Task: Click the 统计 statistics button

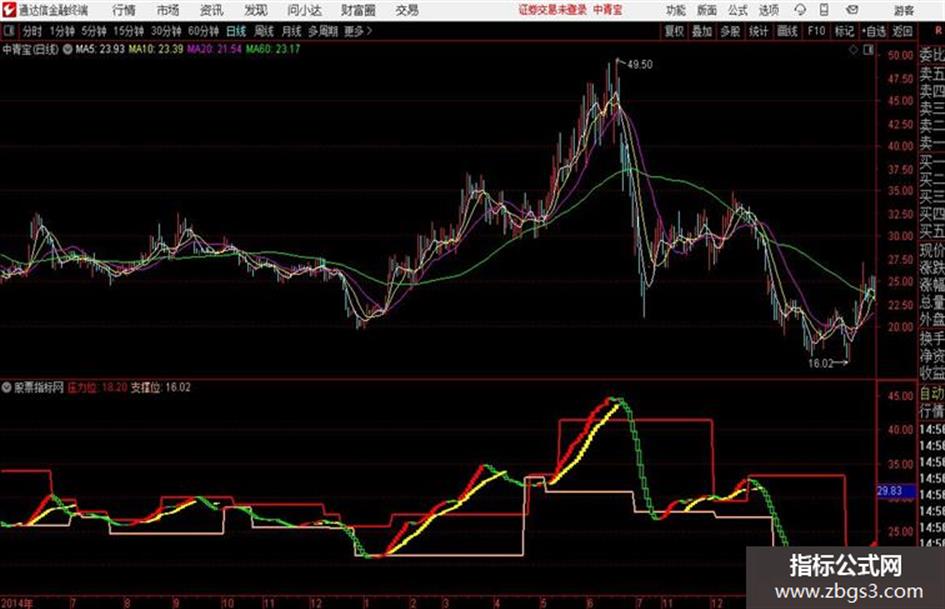Action: pos(758,31)
